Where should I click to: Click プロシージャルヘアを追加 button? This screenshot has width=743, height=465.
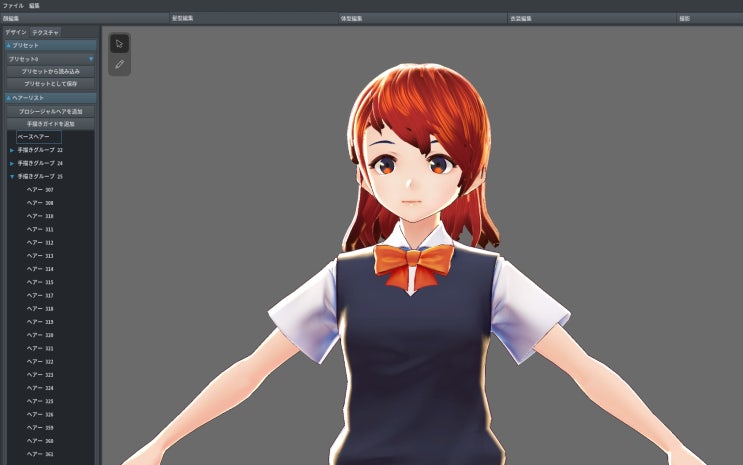(x=51, y=111)
